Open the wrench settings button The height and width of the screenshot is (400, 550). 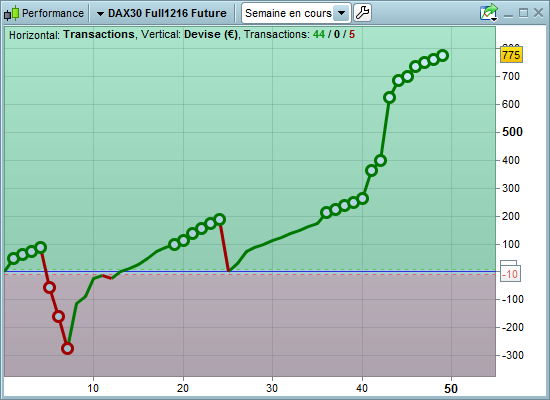[x=362, y=13]
